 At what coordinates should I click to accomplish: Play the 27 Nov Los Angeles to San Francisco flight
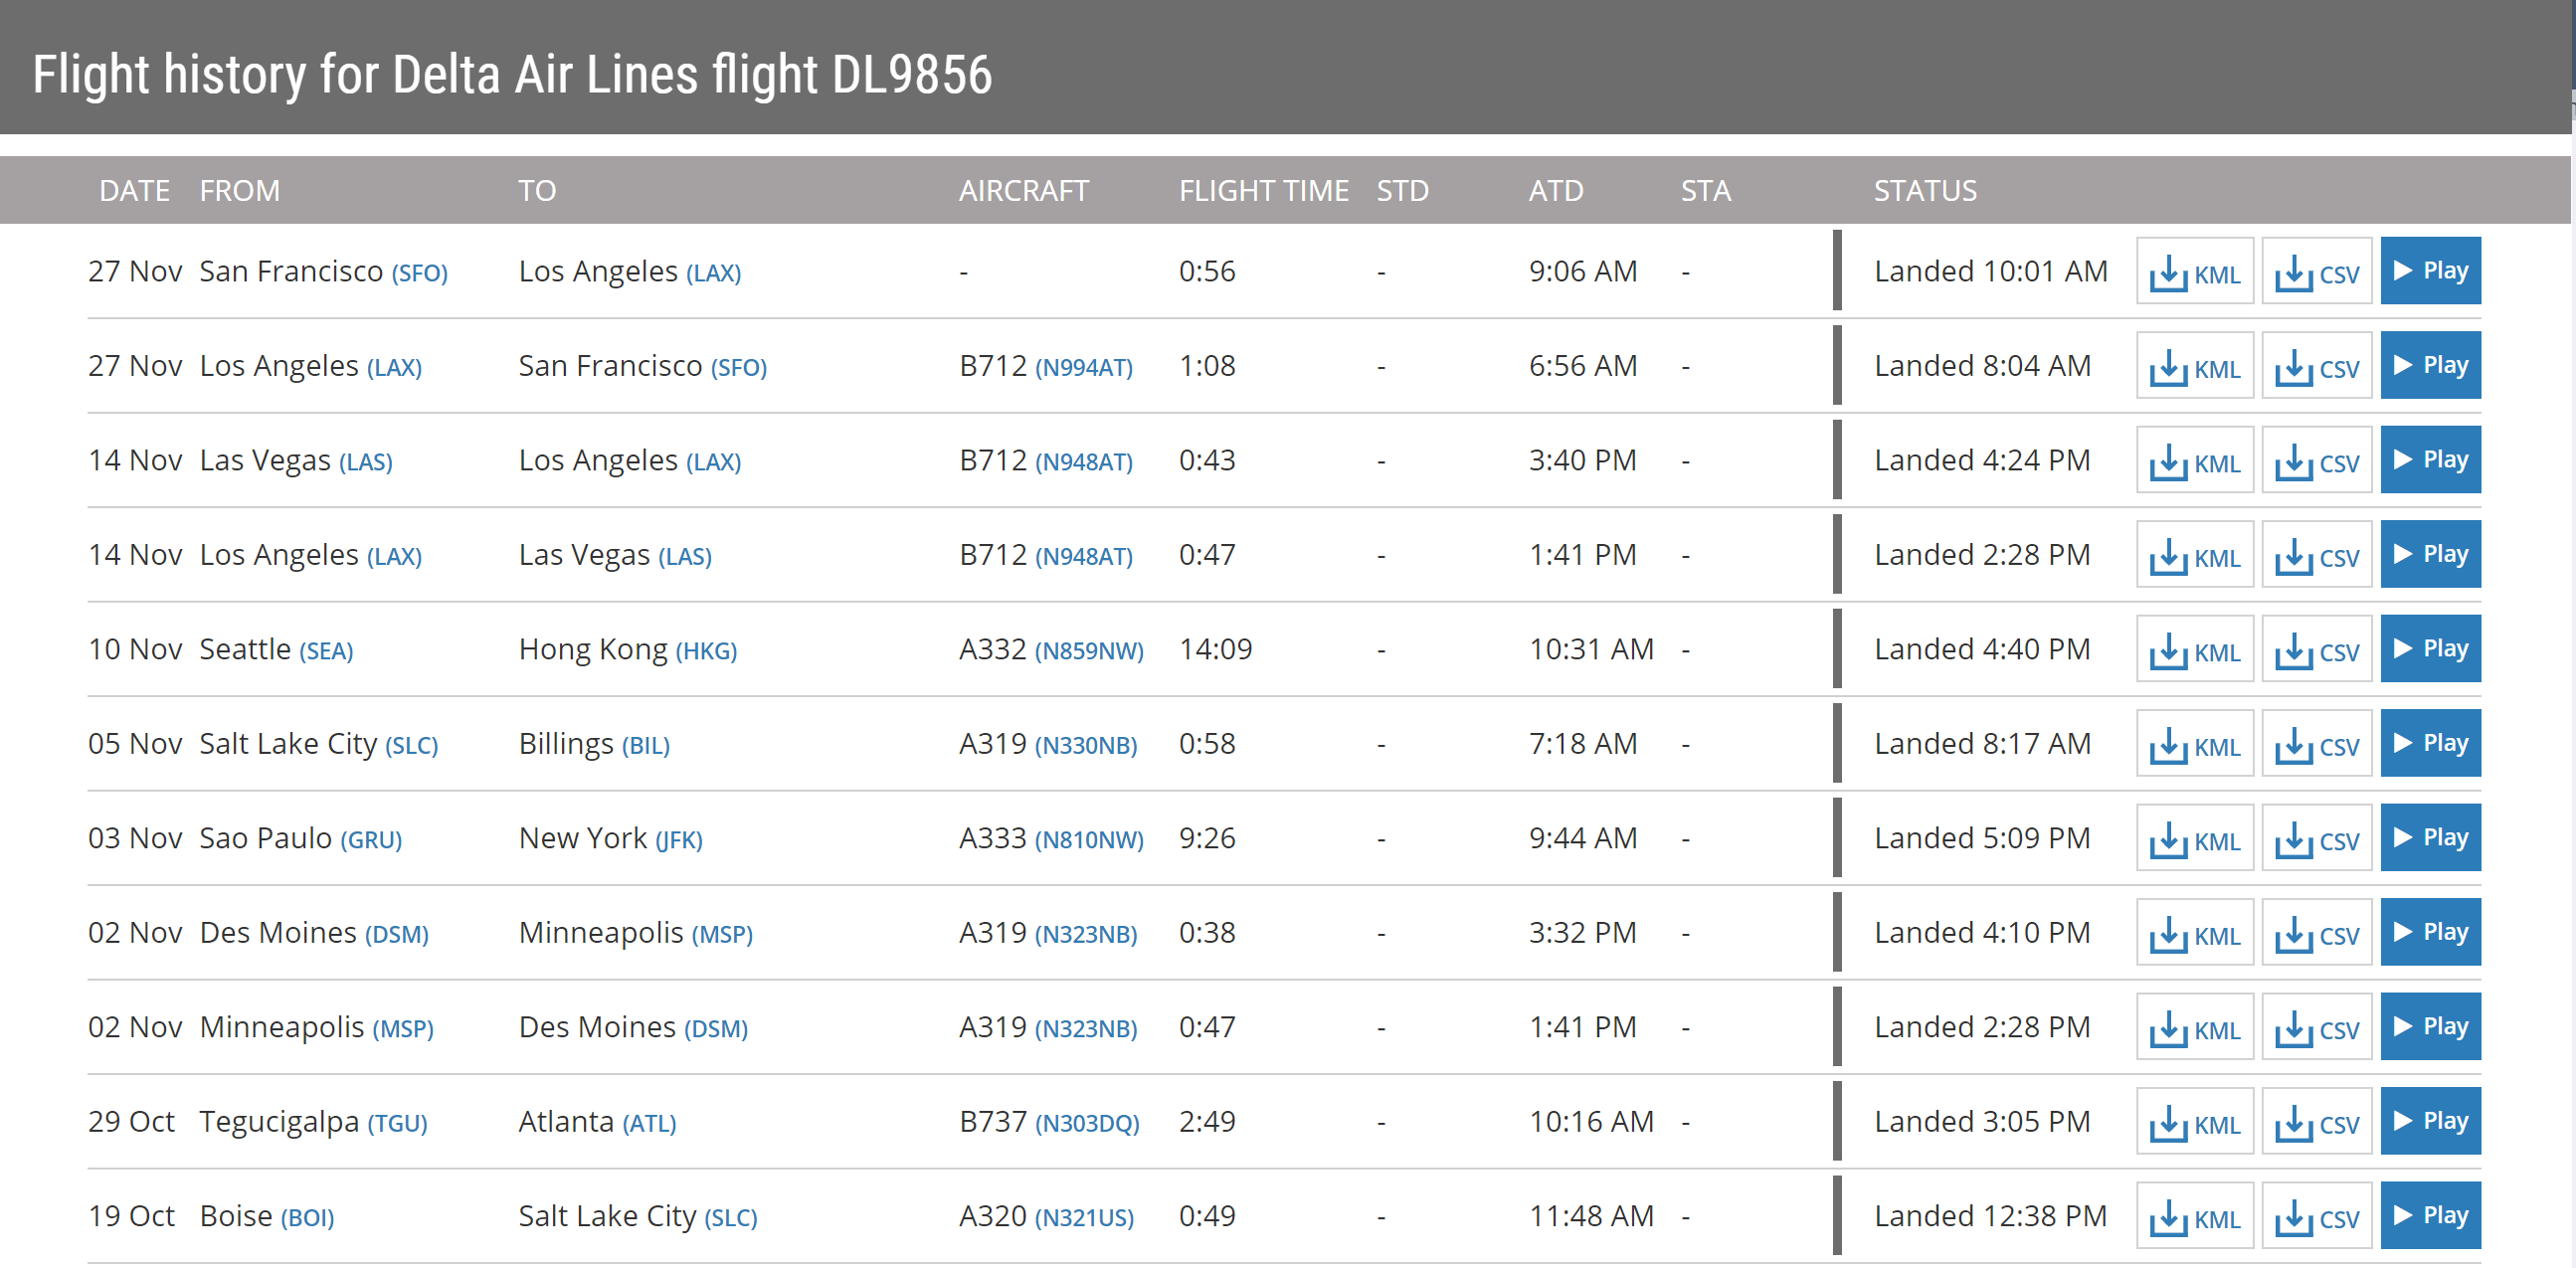pos(2429,365)
